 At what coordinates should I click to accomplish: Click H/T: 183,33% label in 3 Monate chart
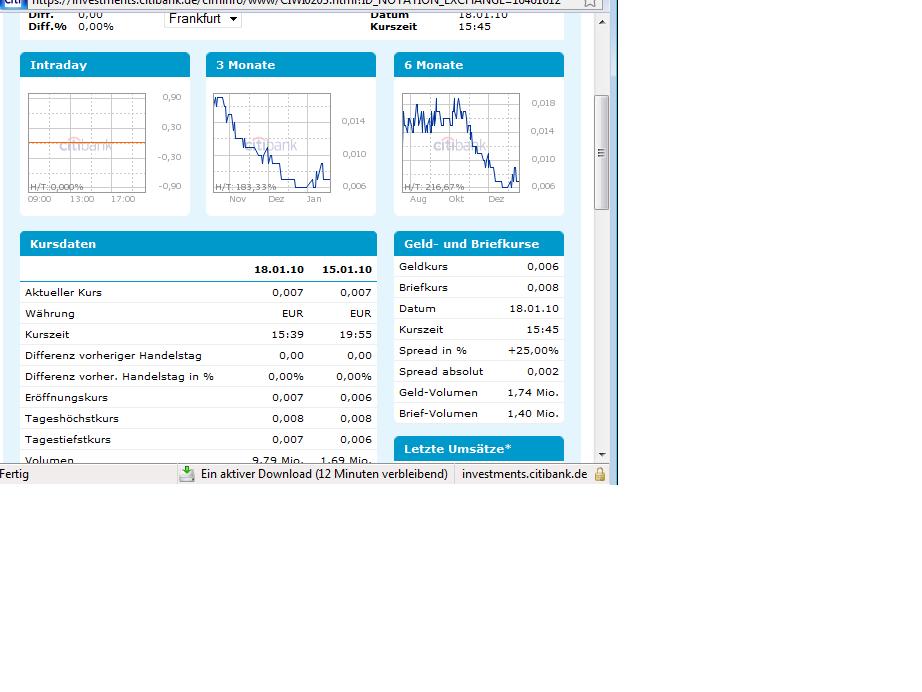[246, 187]
